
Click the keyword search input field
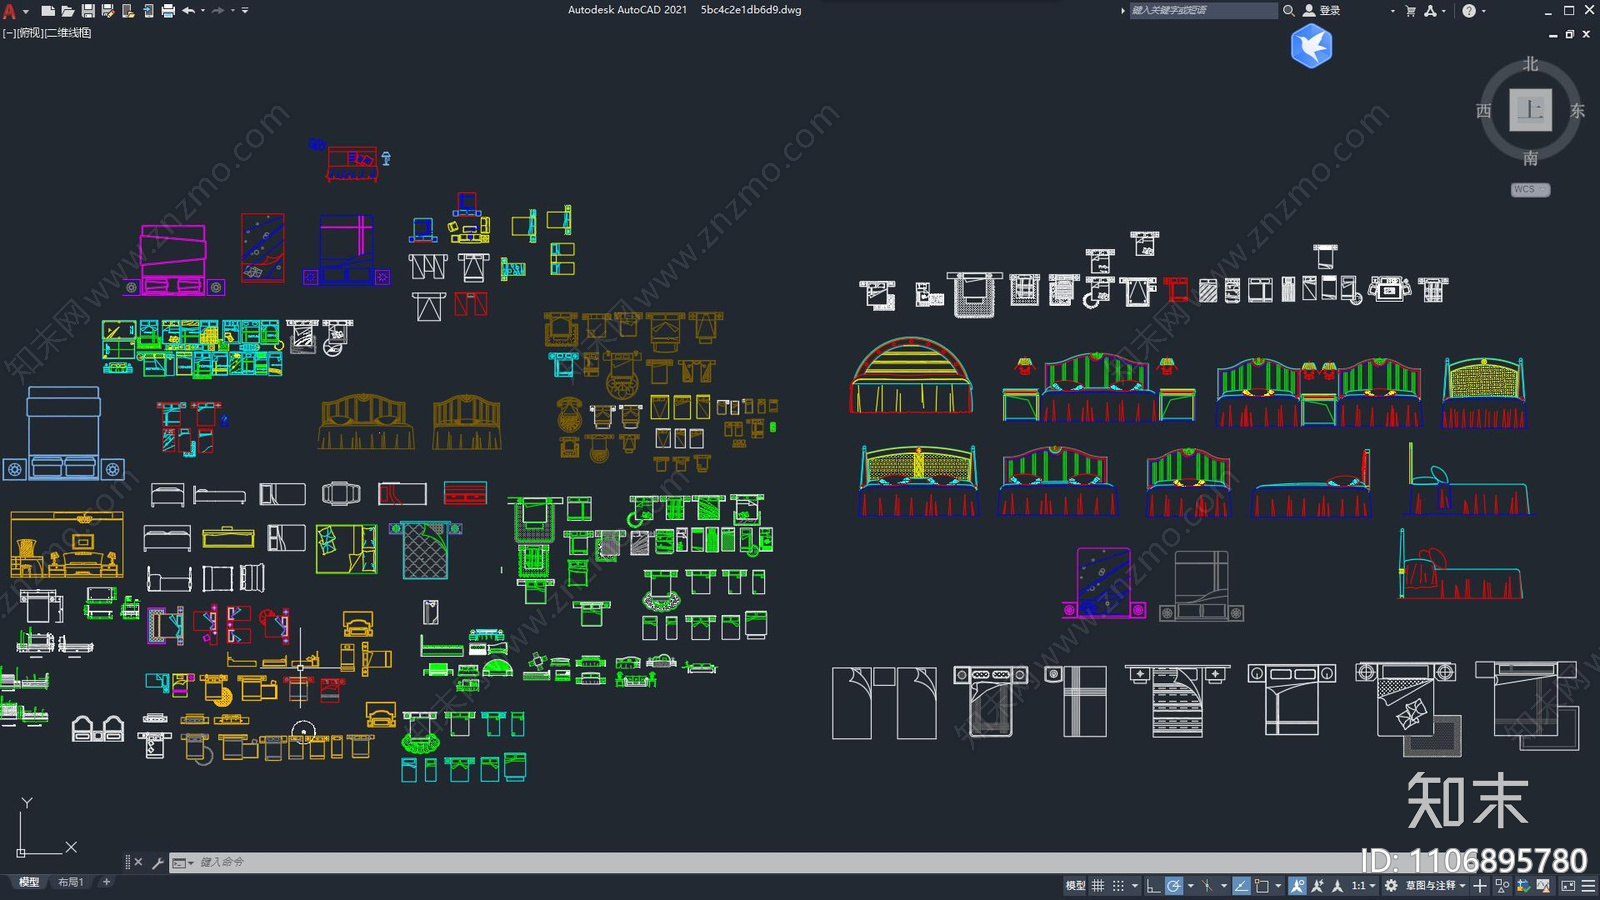pyautogui.click(x=1203, y=10)
